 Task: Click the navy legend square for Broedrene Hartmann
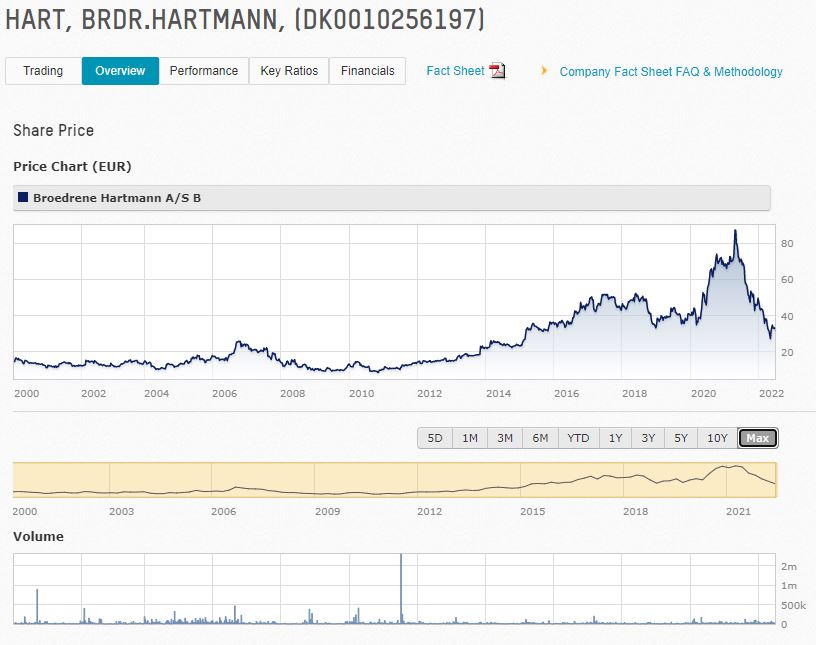[x=23, y=198]
